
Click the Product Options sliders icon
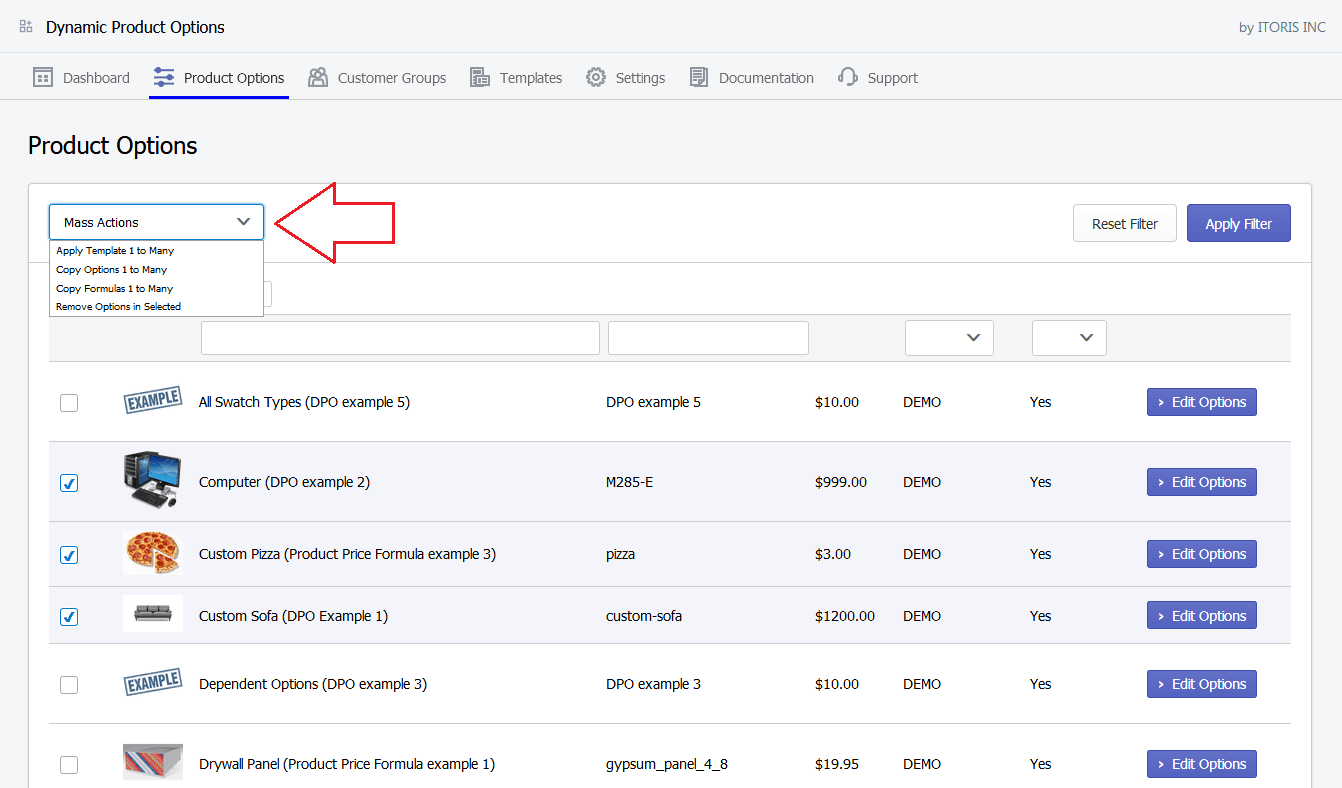click(164, 78)
